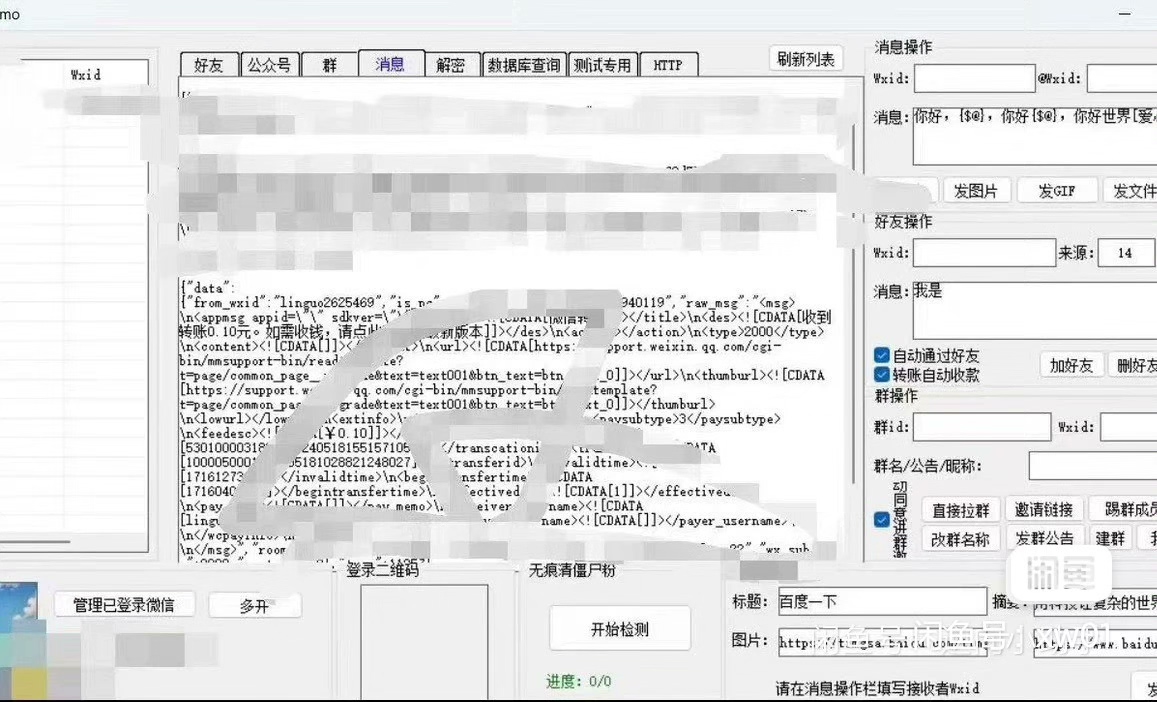This screenshot has width=1157, height=702.
Task: Click the {"data": line in the message log
Action: (x=207, y=288)
